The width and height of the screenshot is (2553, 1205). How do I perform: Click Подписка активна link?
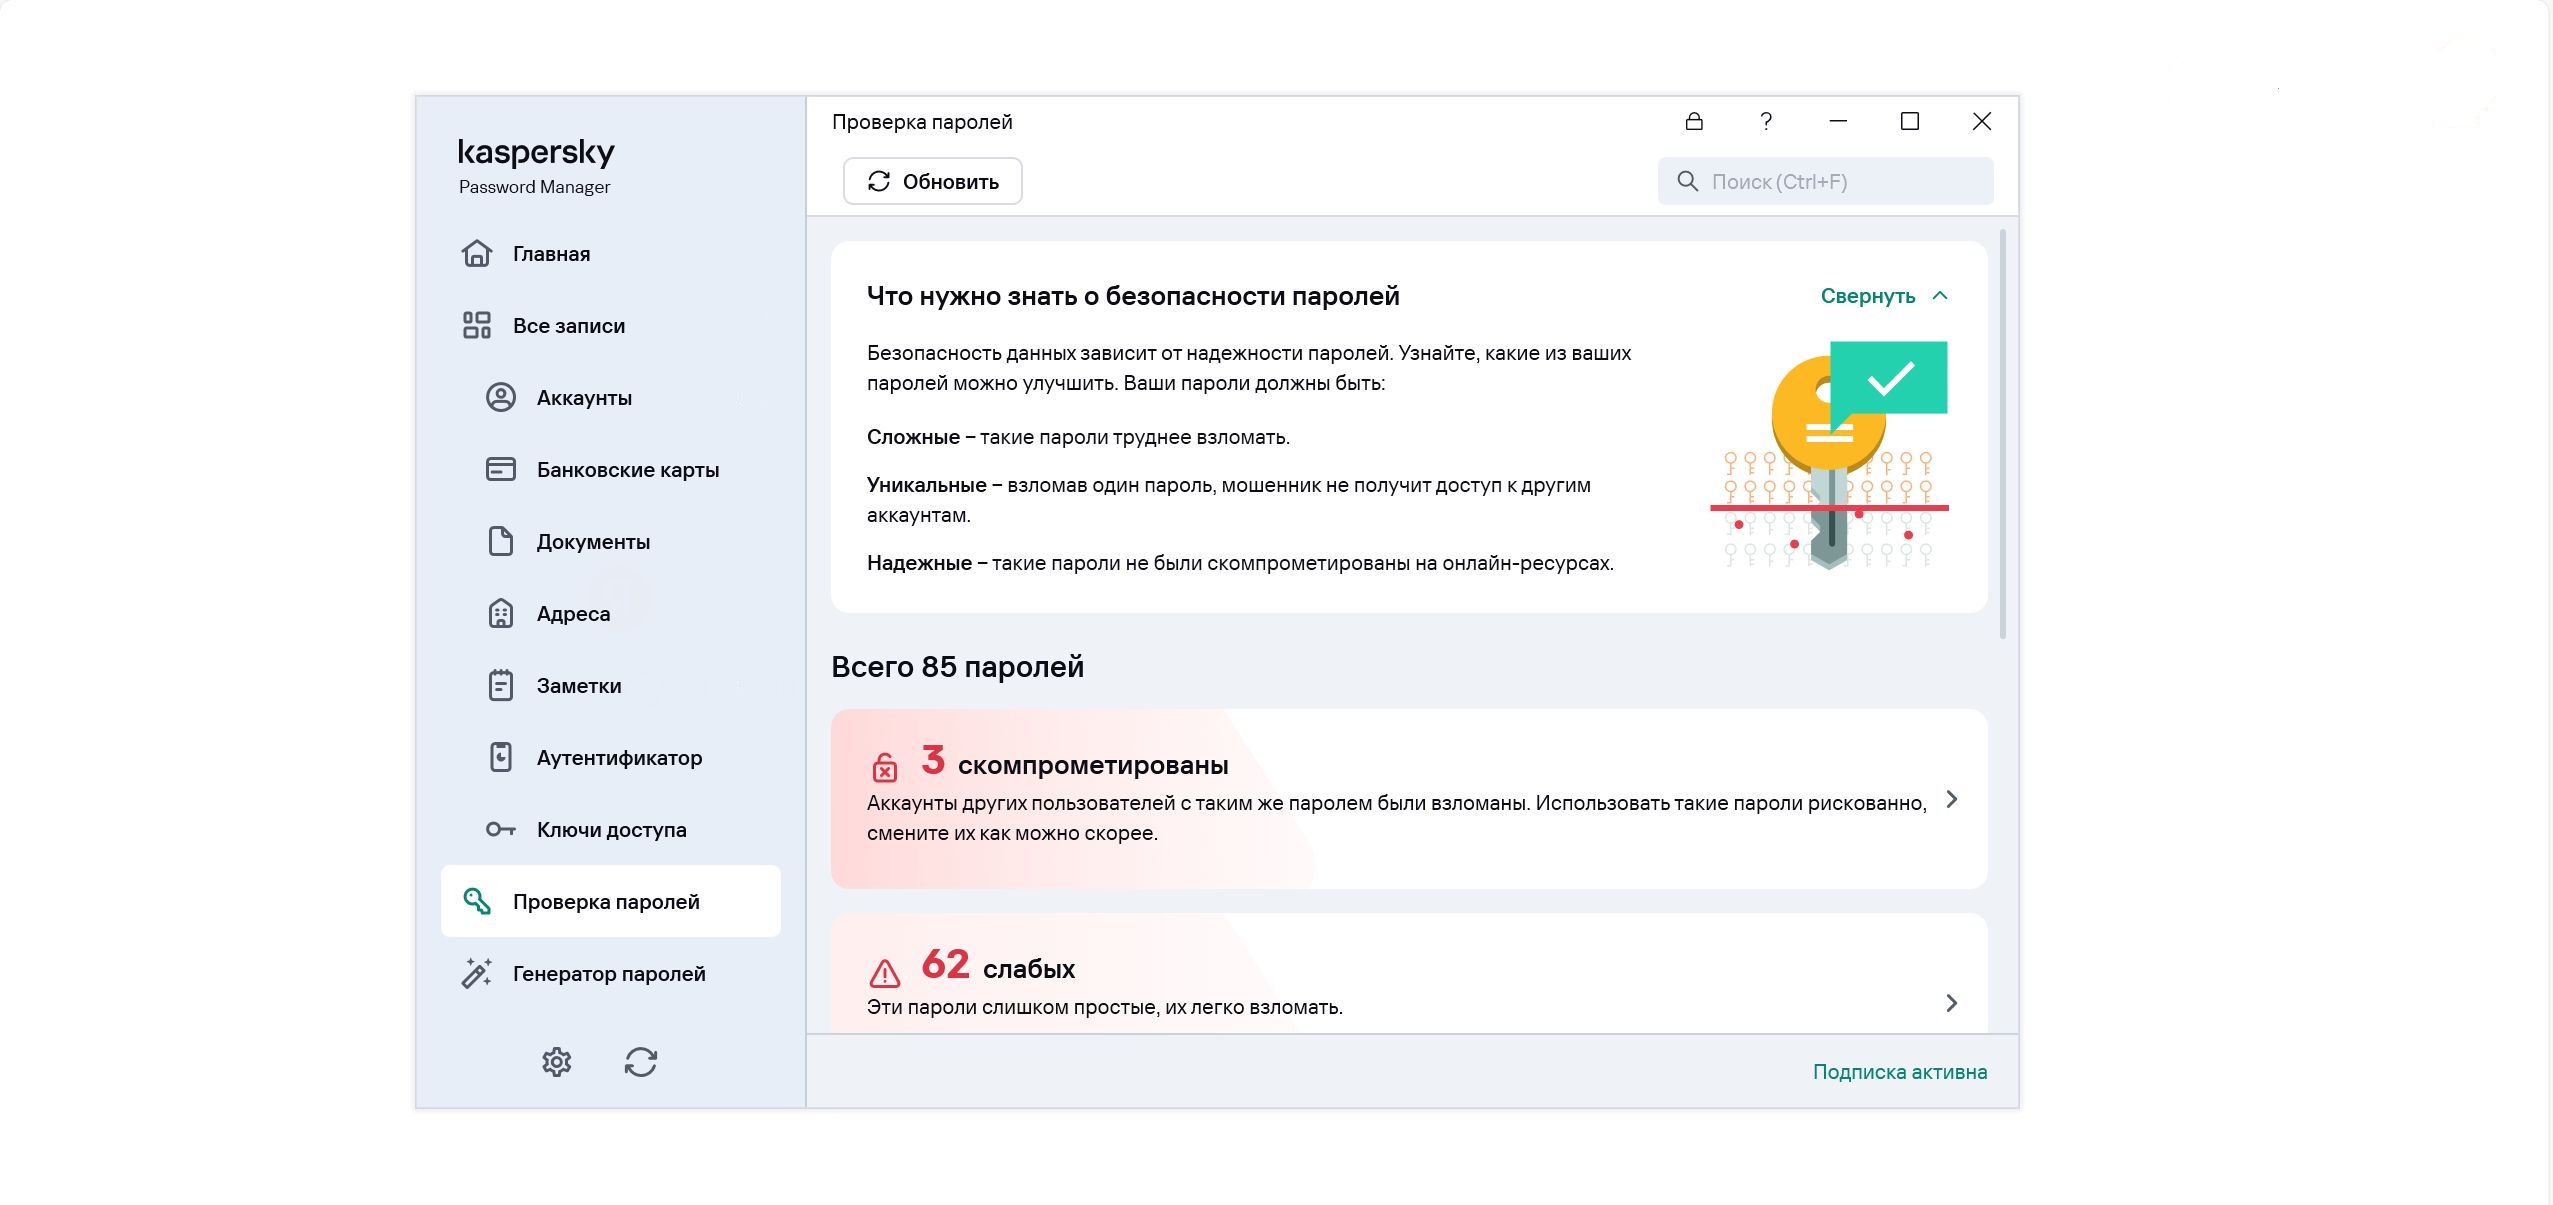pos(1899,1072)
